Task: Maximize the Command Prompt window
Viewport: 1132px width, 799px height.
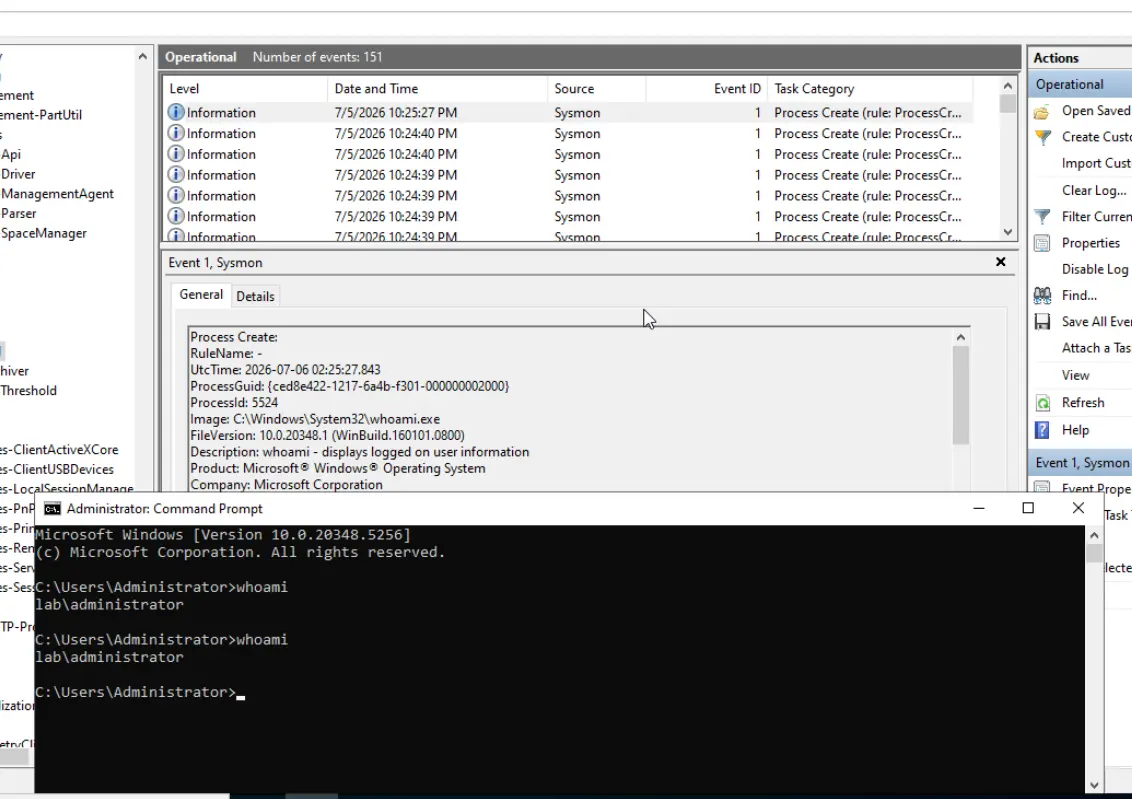Action: [x=1028, y=508]
